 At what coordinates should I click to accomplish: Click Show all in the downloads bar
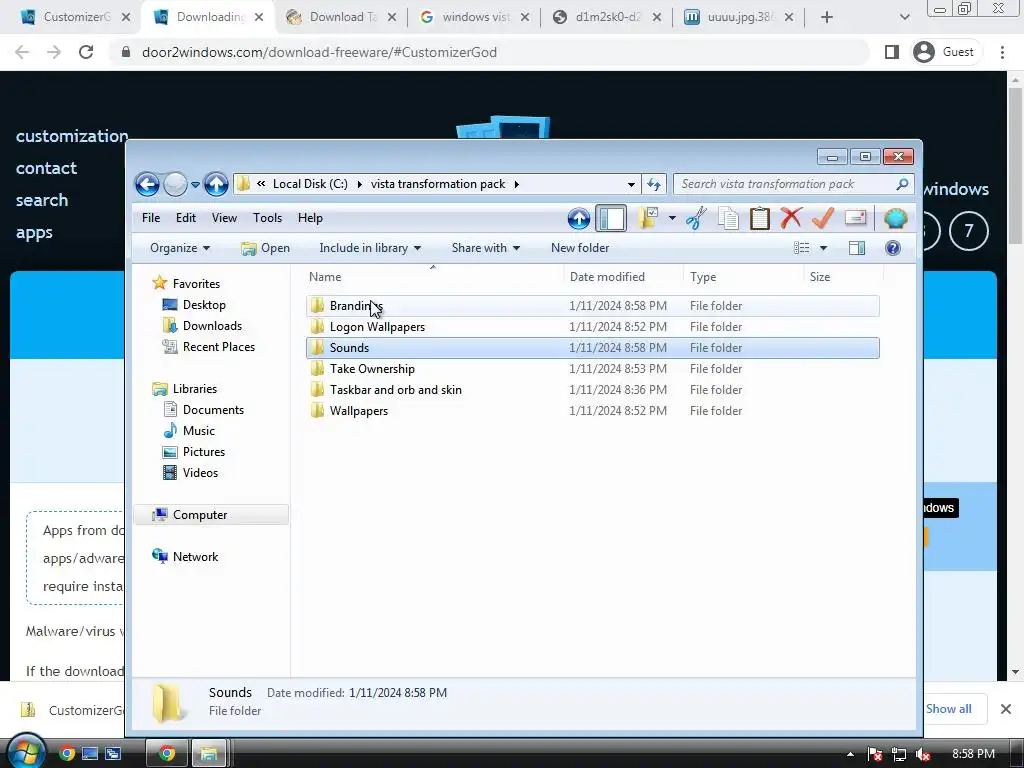(x=948, y=709)
